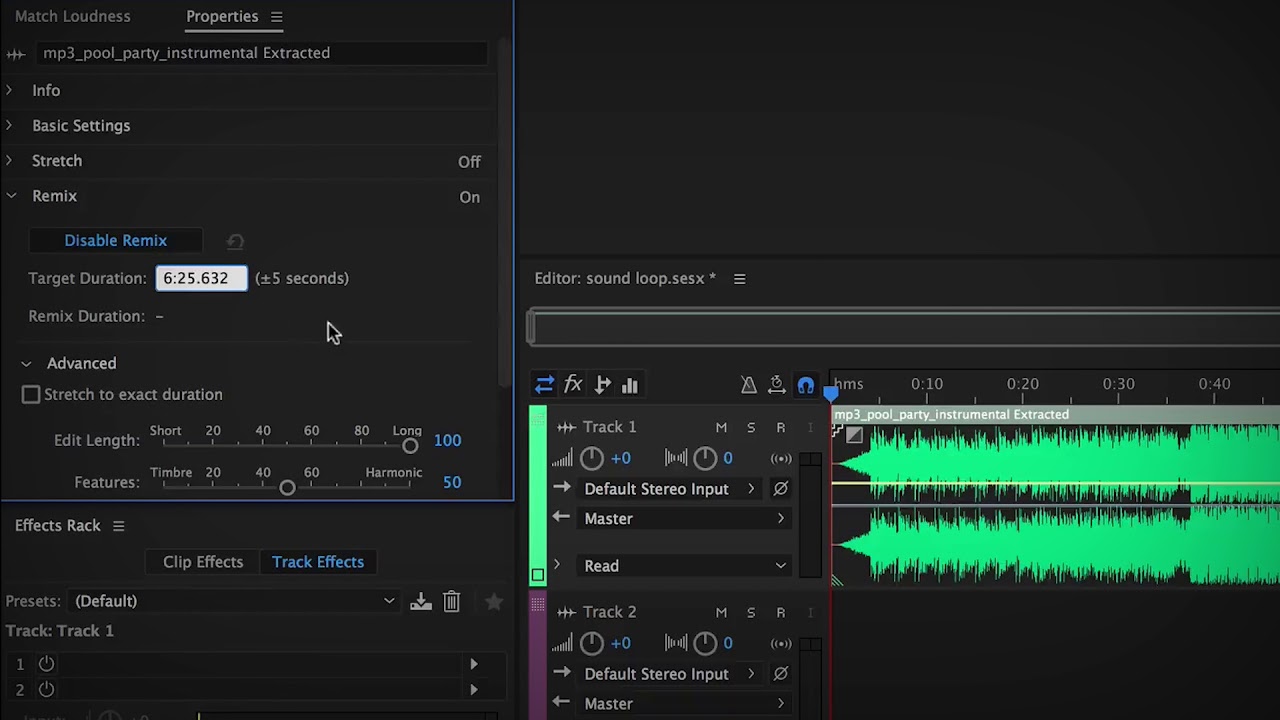The image size is (1280, 720).
Task: Solo Track 1 with S button
Action: [751, 428]
